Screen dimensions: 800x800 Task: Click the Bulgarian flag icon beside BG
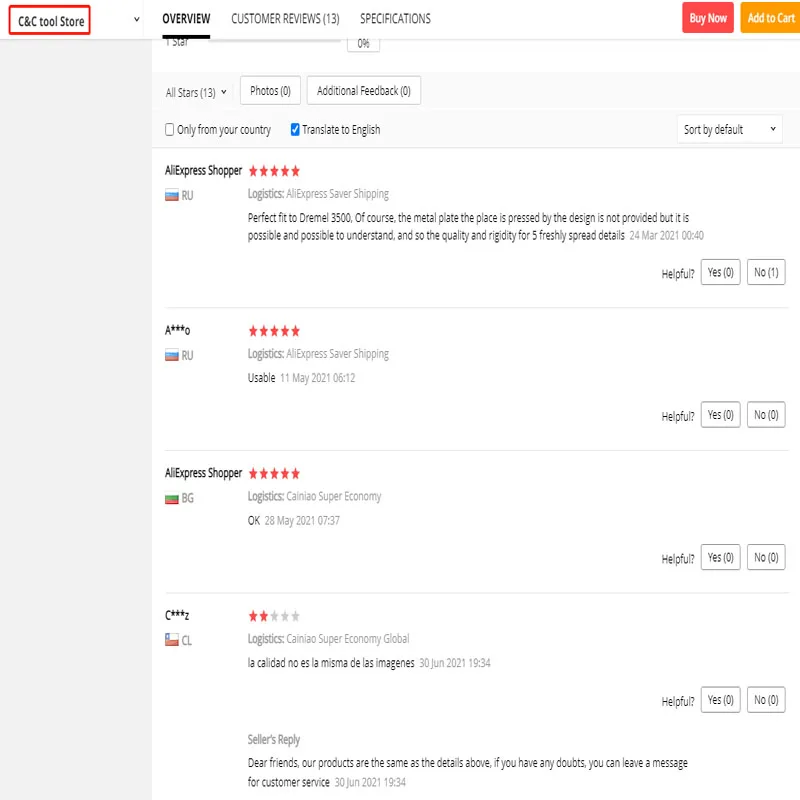(x=171, y=498)
